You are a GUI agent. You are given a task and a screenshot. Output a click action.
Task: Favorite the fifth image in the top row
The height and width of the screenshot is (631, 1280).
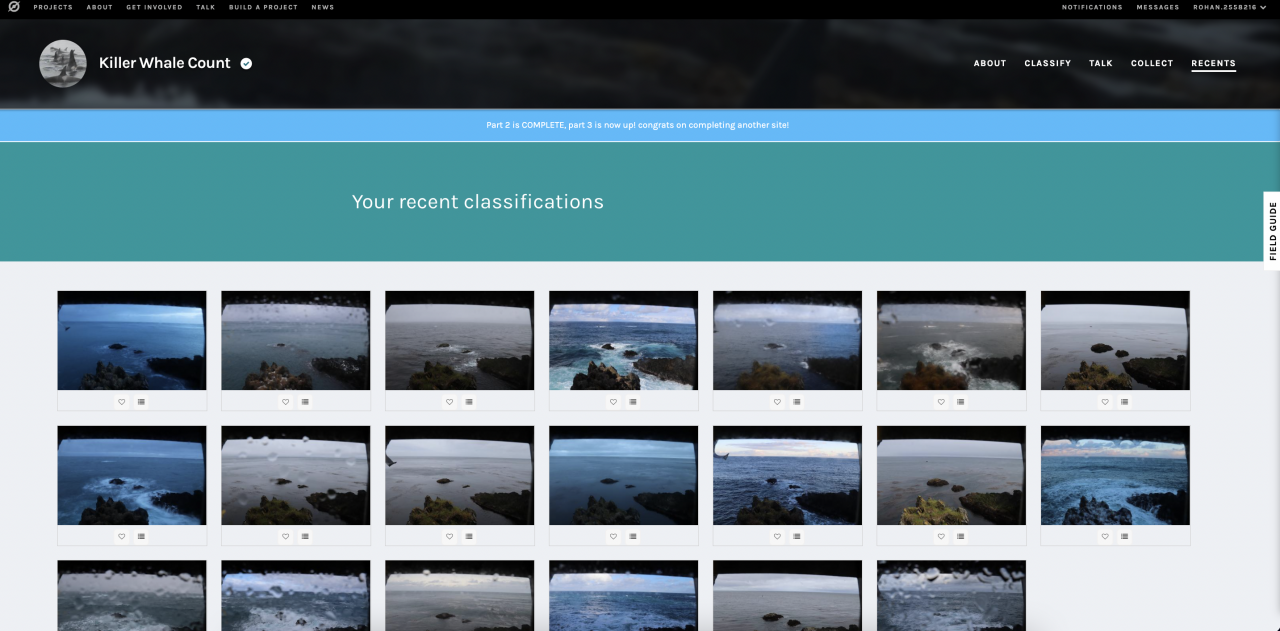777,401
